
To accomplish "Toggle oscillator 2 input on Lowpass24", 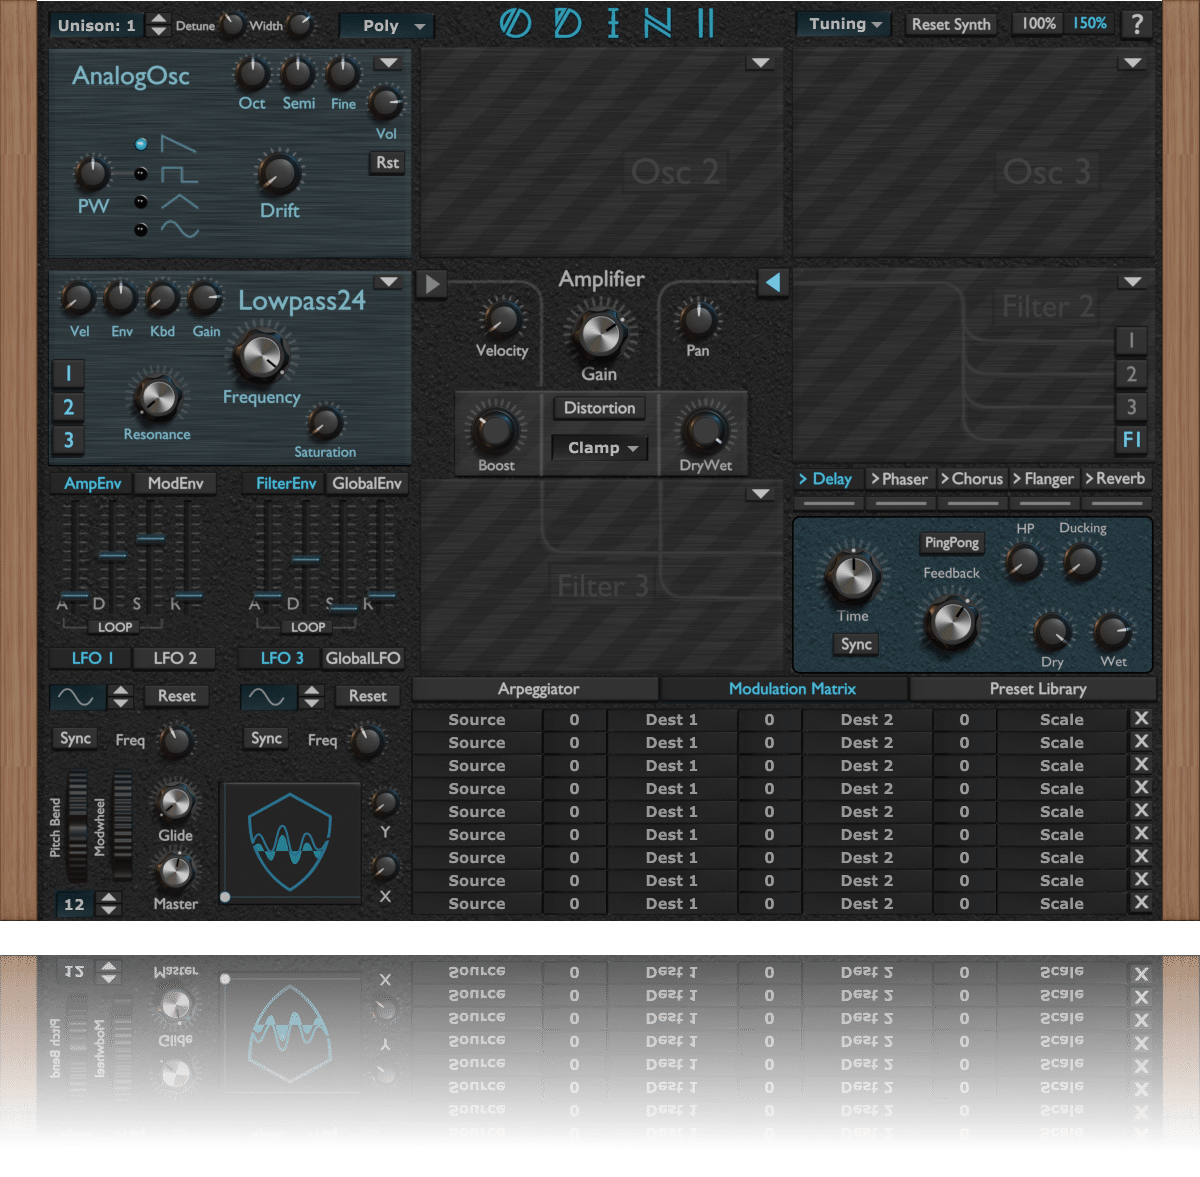I will pos(68,407).
